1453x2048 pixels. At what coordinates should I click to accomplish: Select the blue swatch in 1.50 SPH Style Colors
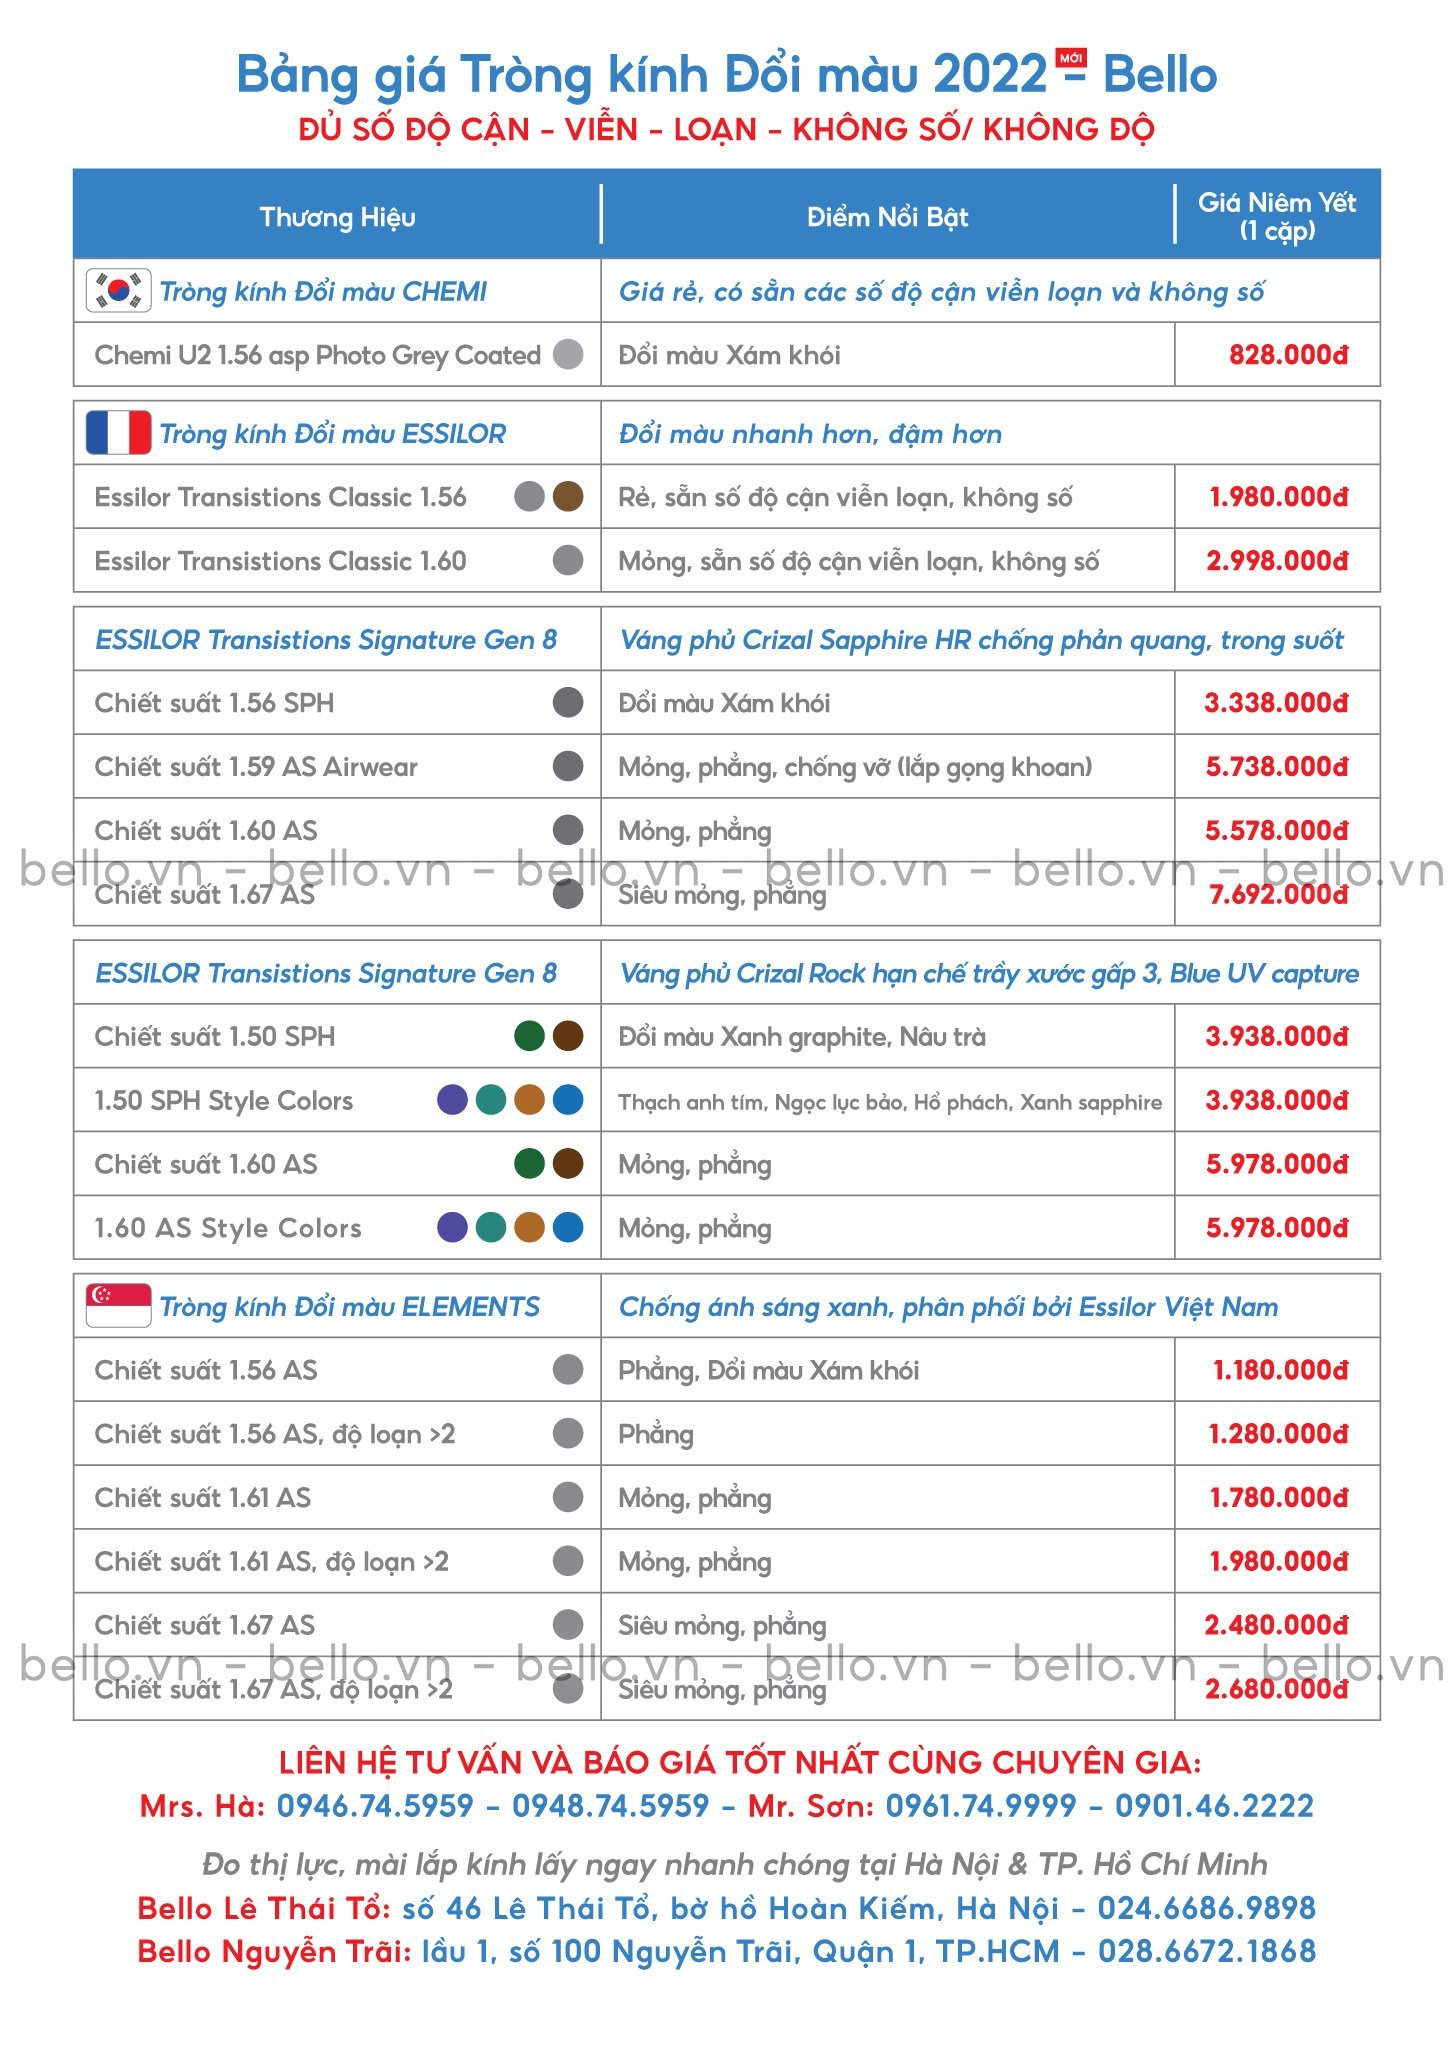click(x=568, y=1100)
